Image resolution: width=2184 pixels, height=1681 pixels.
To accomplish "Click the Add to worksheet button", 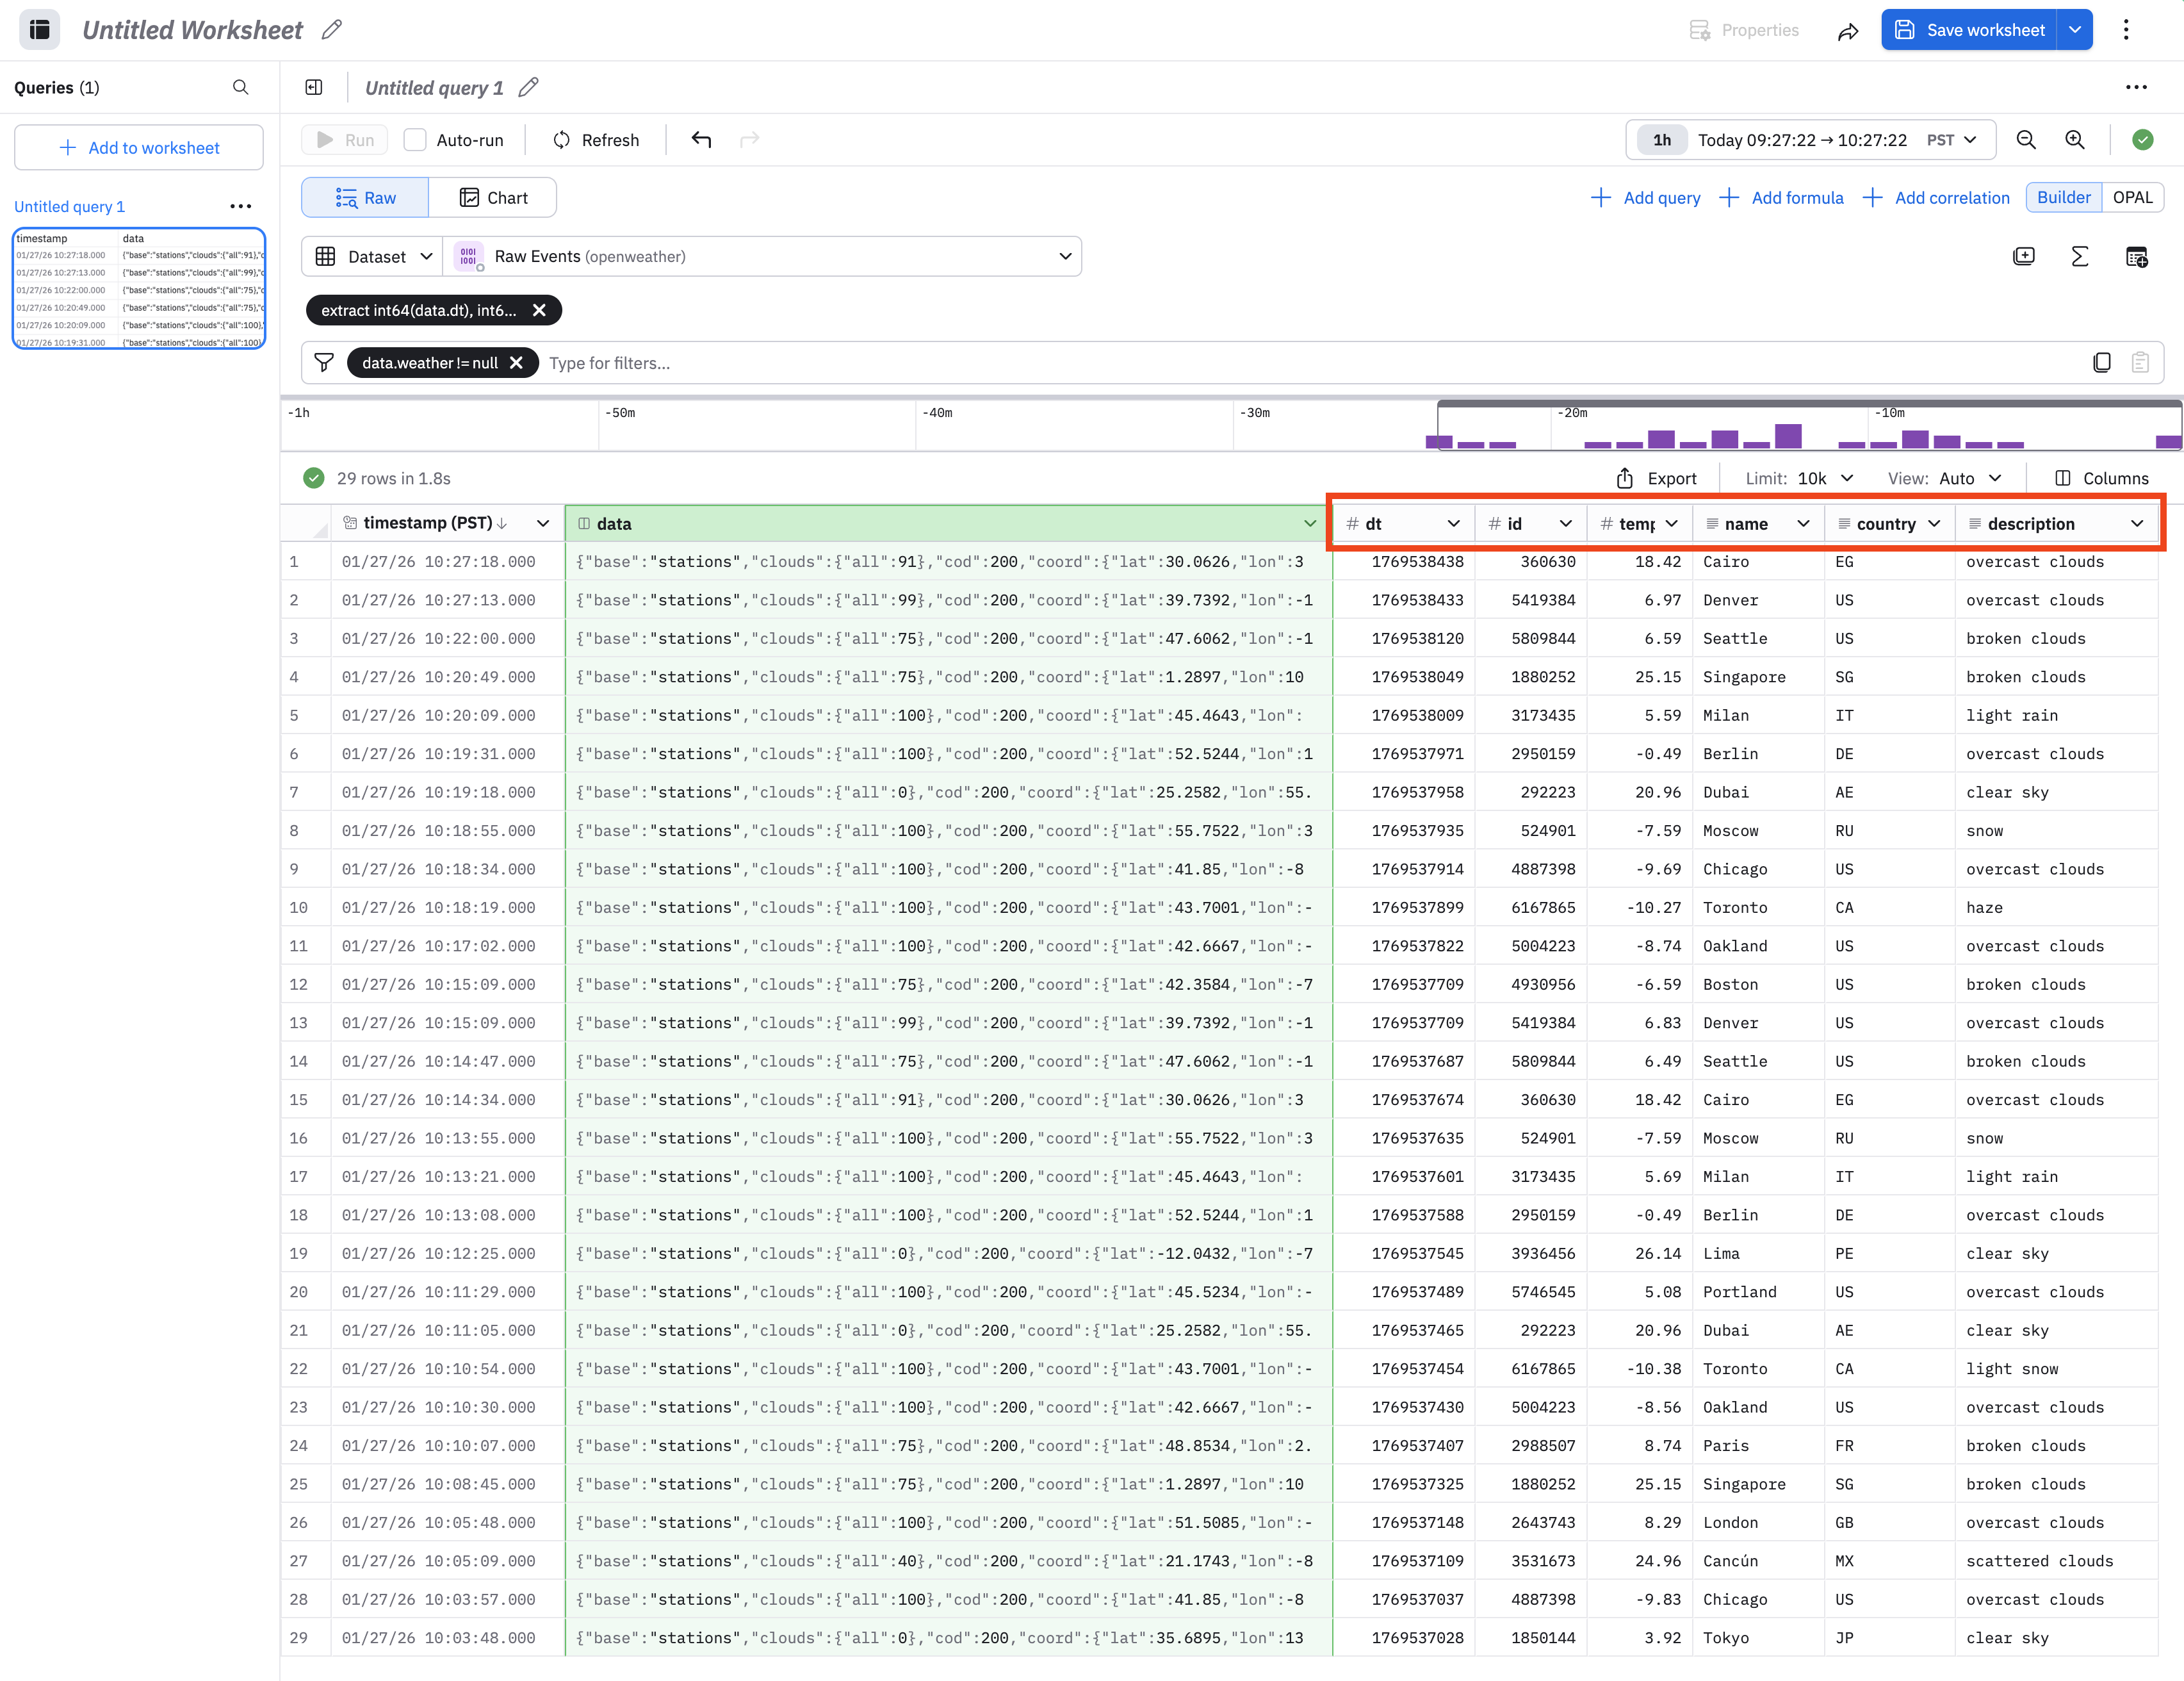I will pos(139,148).
